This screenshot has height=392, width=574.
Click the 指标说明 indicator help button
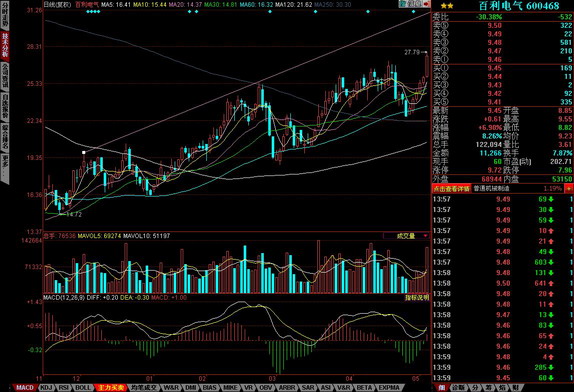pos(417,298)
